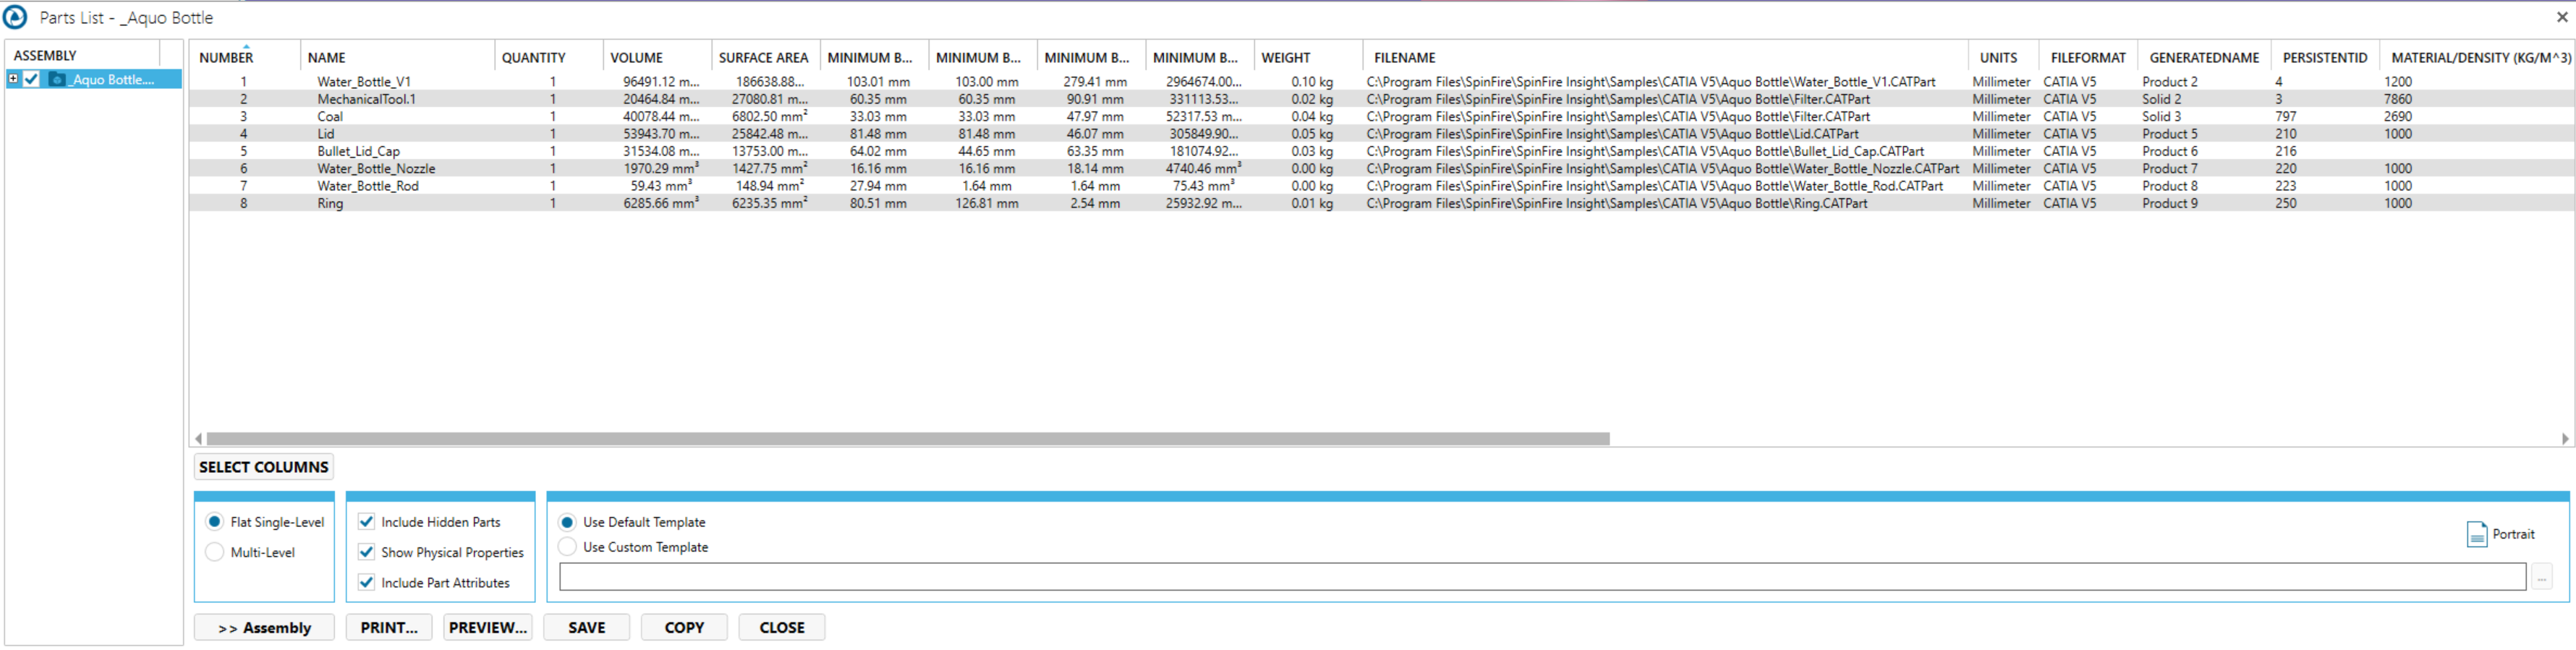The height and width of the screenshot is (650, 2576).
Task: Select the Water_Bottle_V1 part row
Action: click(x=1380, y=82)
